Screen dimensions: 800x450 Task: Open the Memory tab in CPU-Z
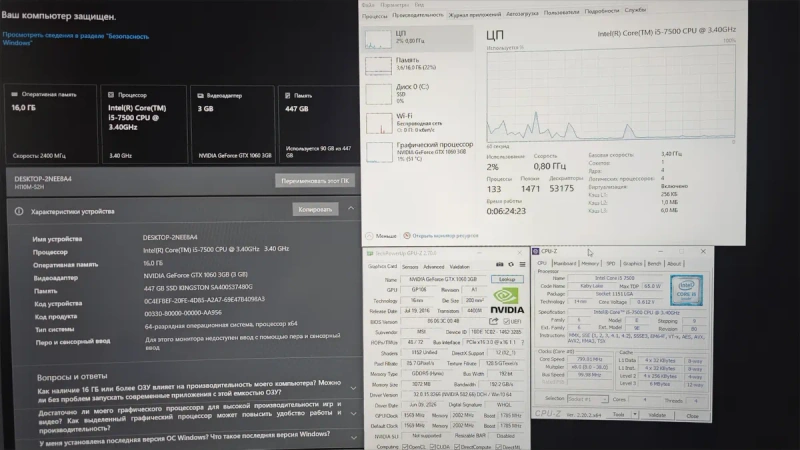[590, 264]
